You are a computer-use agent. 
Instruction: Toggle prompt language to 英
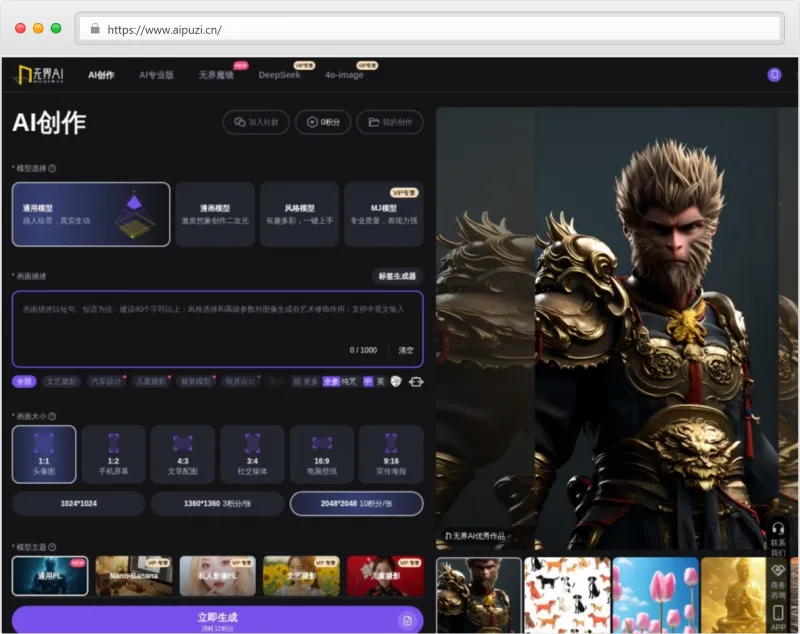tap(380, 381)
